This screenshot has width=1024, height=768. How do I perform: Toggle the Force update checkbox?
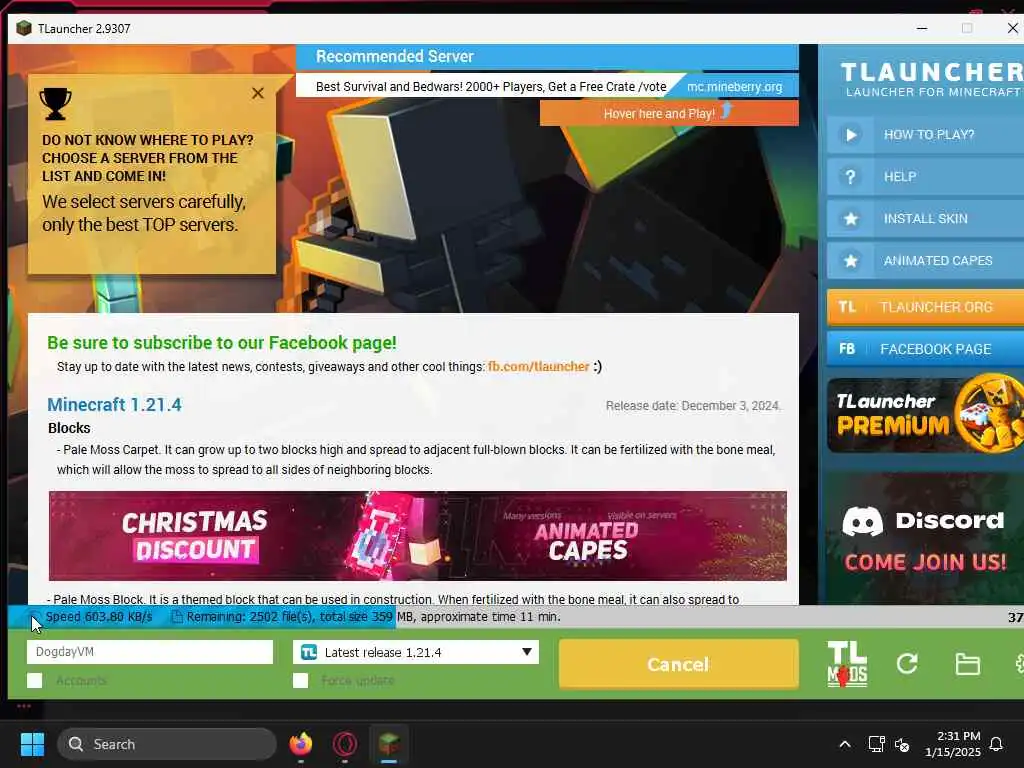coord(300,680)
